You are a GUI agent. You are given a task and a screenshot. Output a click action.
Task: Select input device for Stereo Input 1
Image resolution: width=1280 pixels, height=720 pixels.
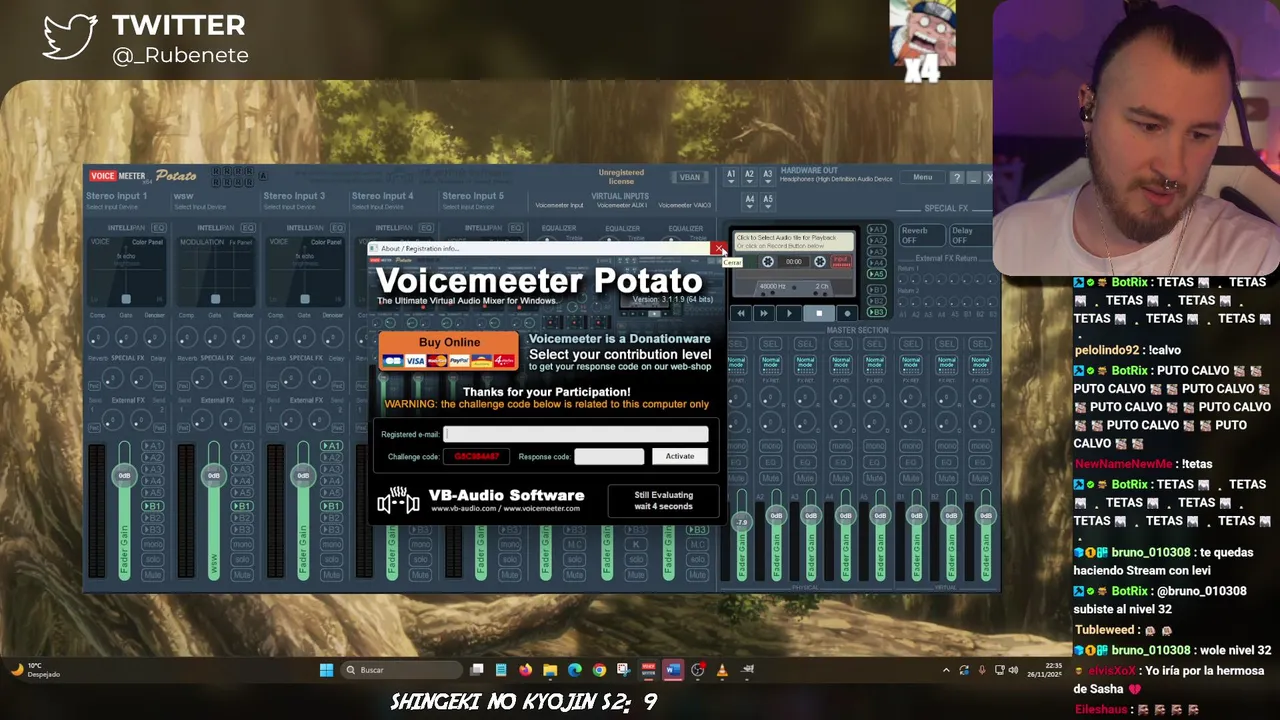(x=112, y=207)
